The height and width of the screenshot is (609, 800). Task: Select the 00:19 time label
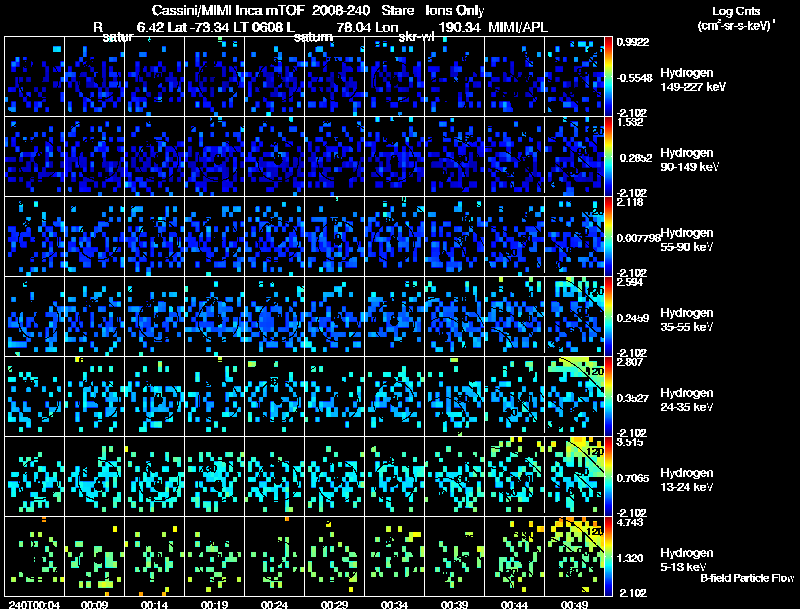click(x=214, y=604)
